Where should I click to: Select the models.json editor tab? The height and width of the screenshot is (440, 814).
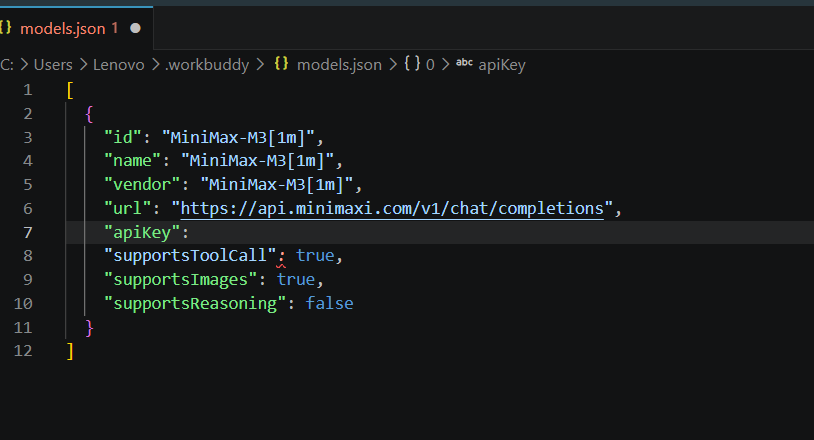tap(76, 28)
